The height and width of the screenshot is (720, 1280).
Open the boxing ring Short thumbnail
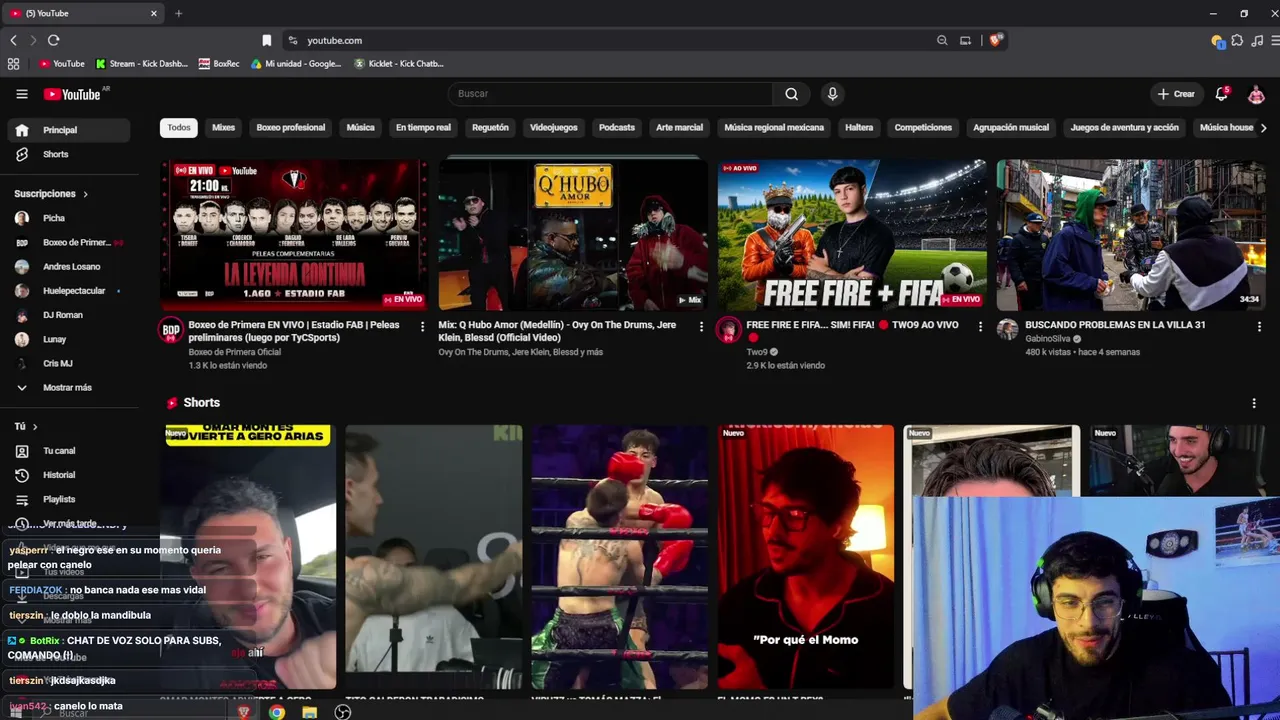[x=620, y=557]
